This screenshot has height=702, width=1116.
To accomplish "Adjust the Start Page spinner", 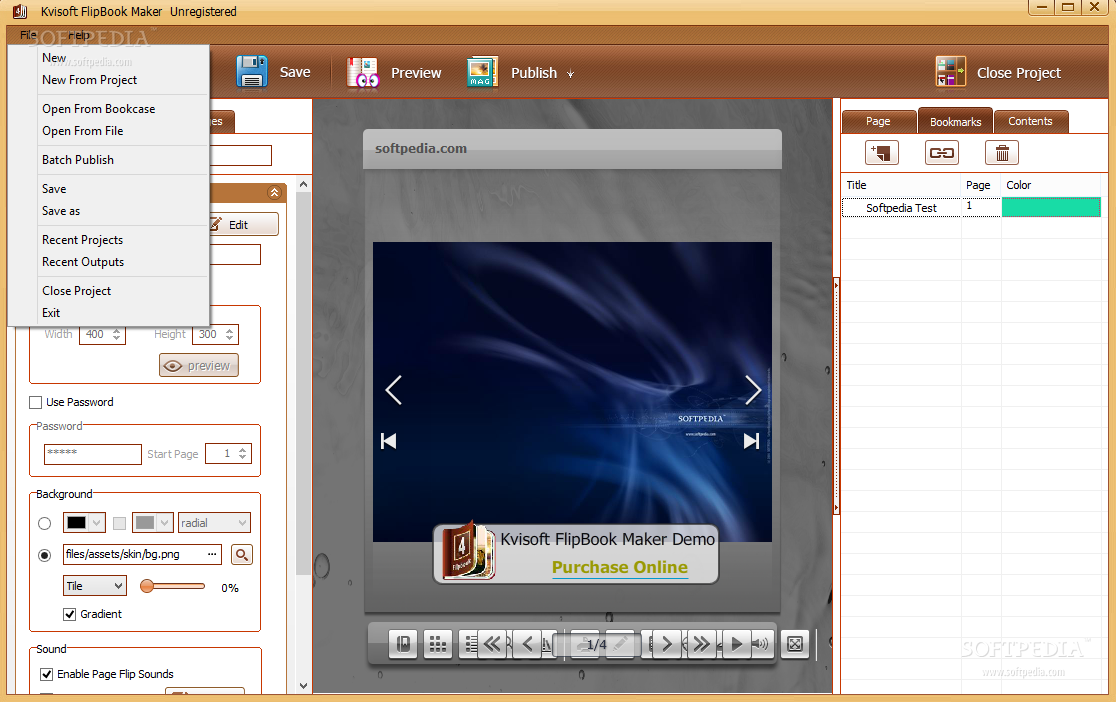I will pos(243,454).
